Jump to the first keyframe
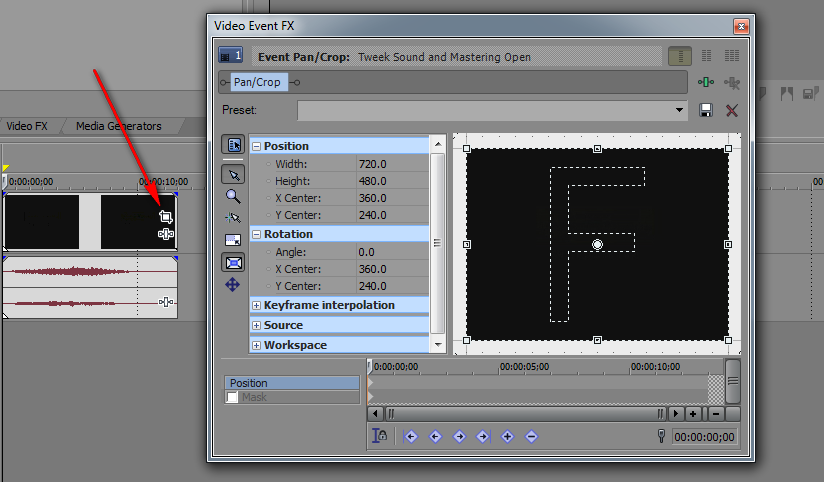824x482 pixels. coord(411,436)
